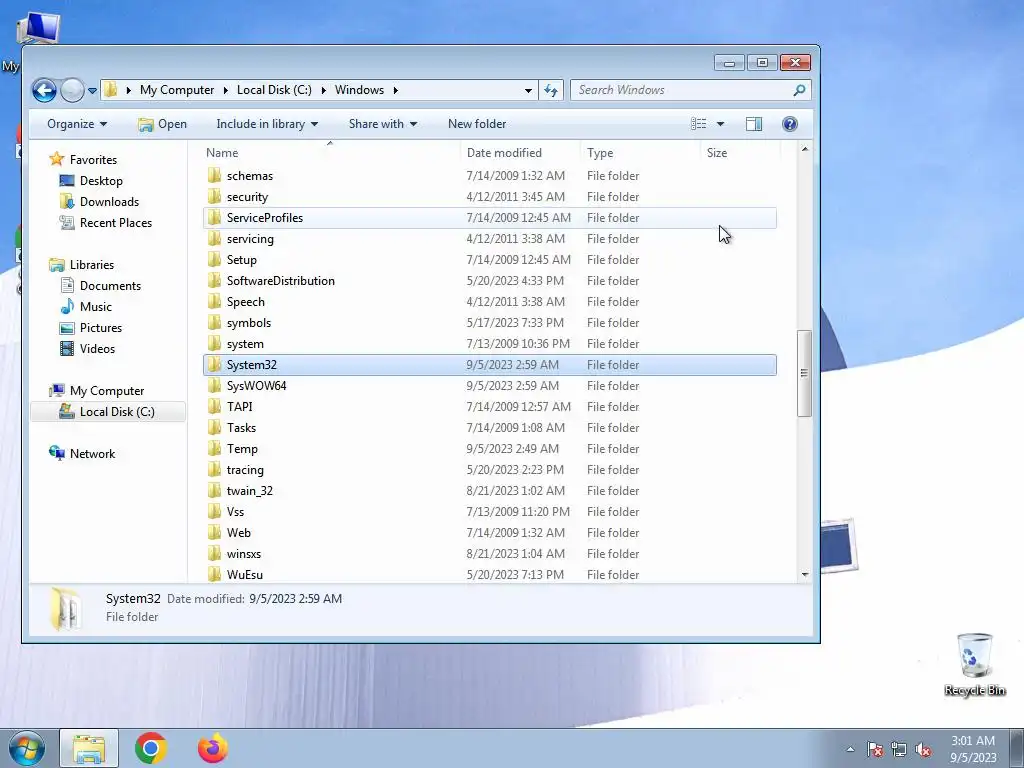Select My Computer in the address bar
The image size is (1024, 768).
click(177, 90)
